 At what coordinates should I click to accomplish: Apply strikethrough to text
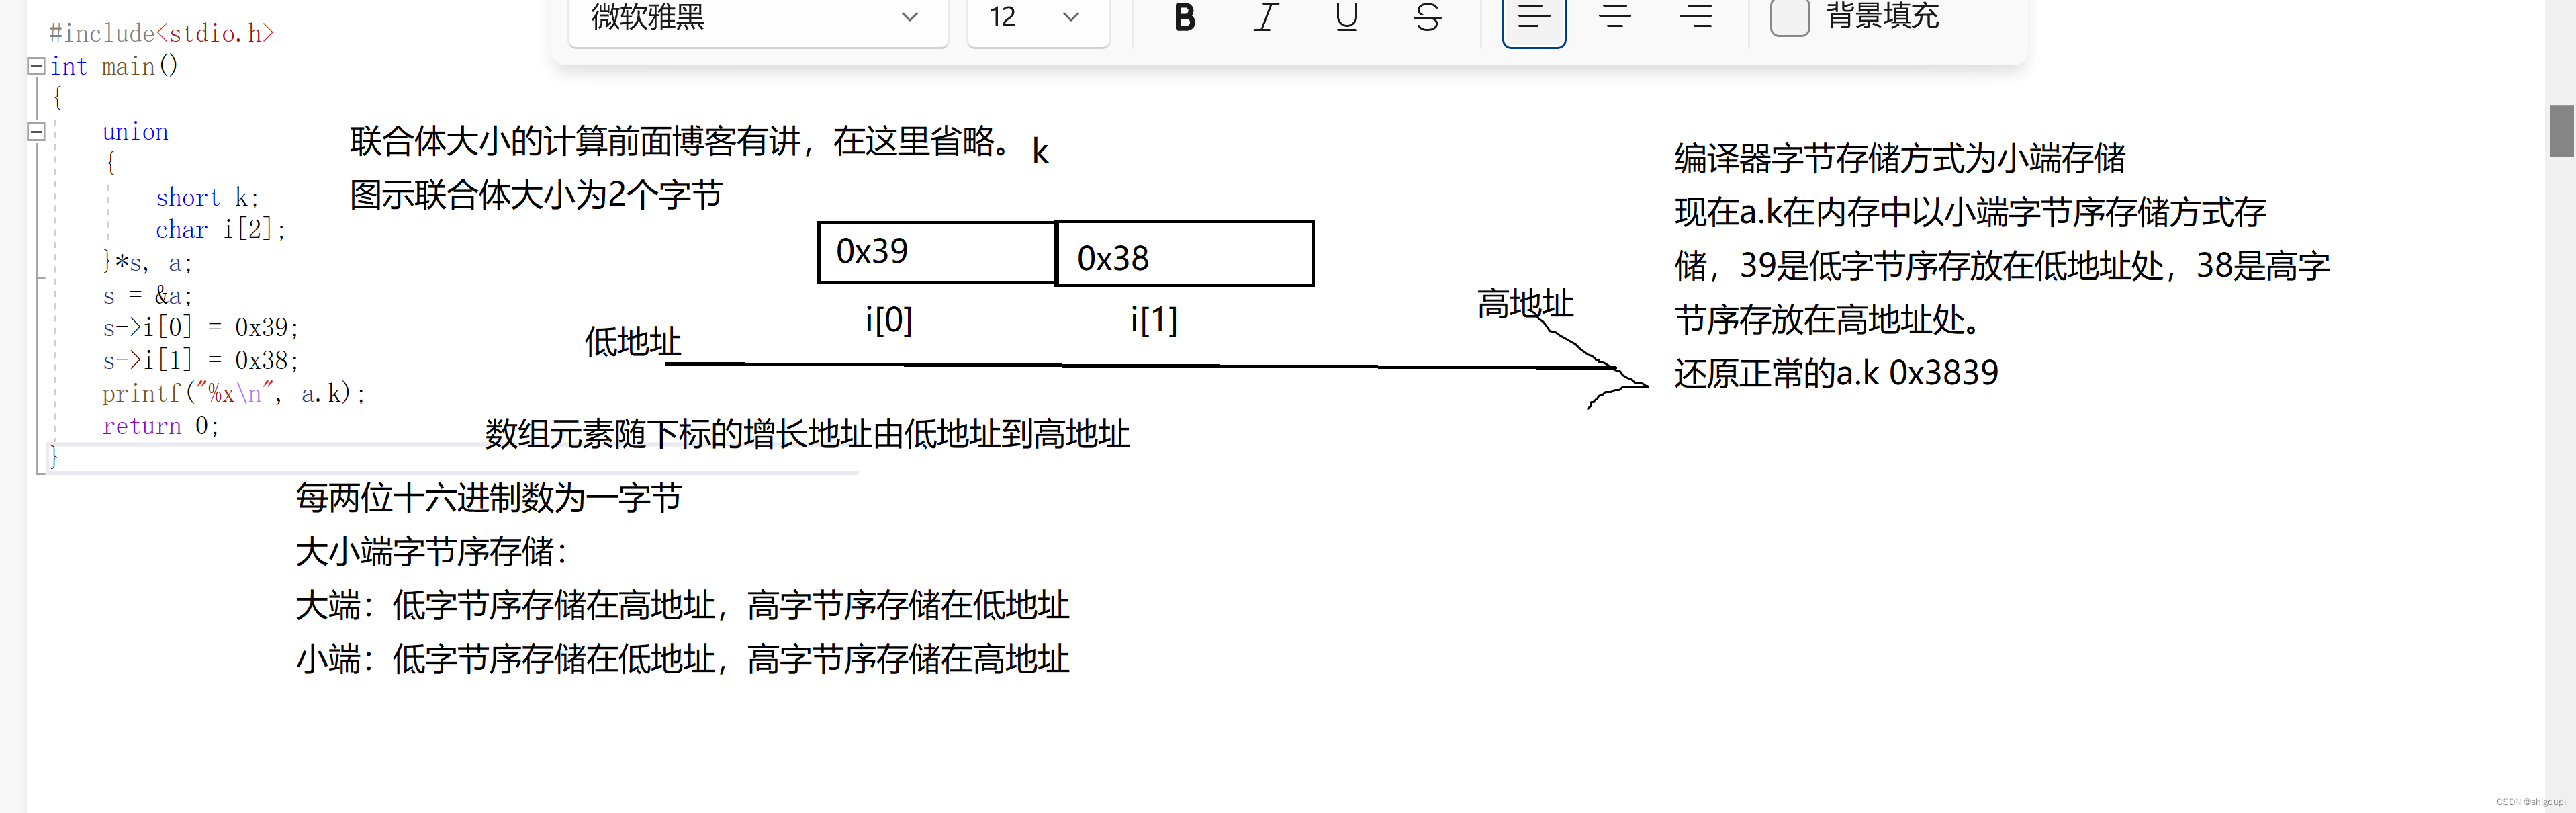pos(1427,17)
